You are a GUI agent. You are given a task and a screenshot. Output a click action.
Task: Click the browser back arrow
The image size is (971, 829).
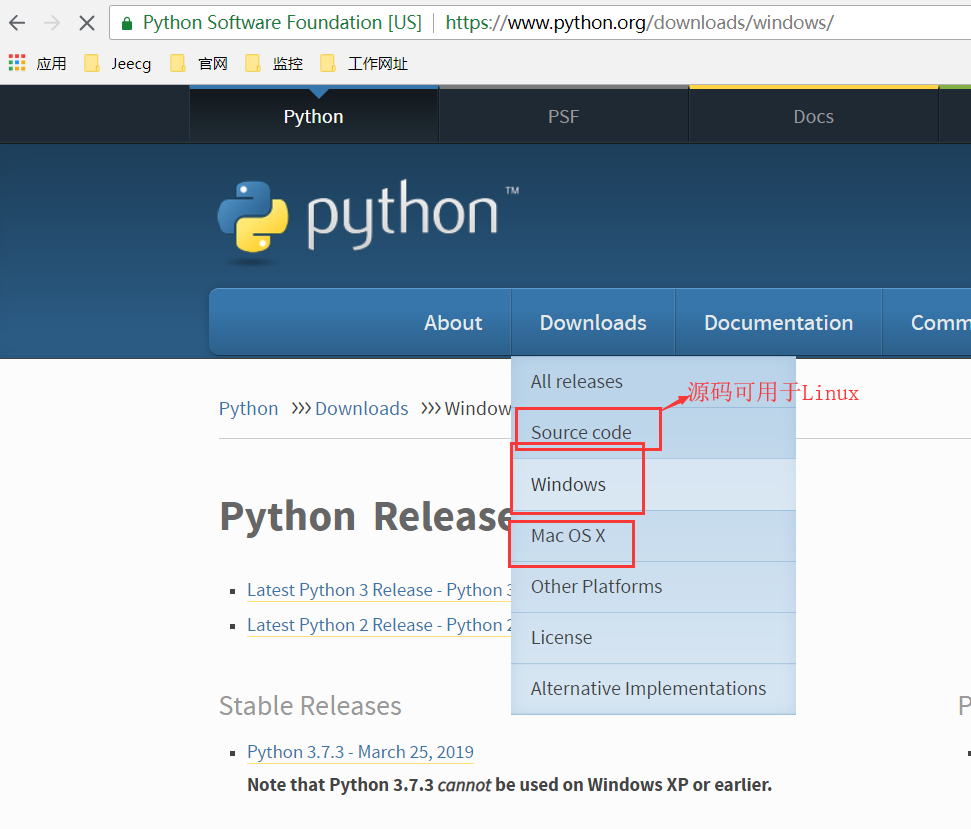[x=17, y=23]
